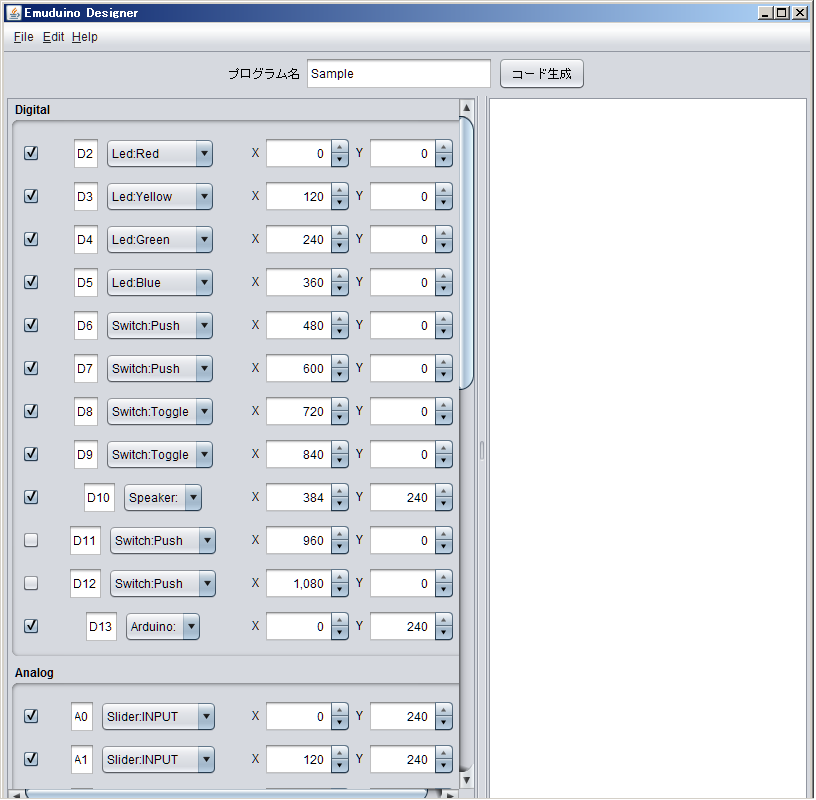Uncheck the D13 Arduino checkbox
Screen dimensions: 816x800
(x=31, y=626)
